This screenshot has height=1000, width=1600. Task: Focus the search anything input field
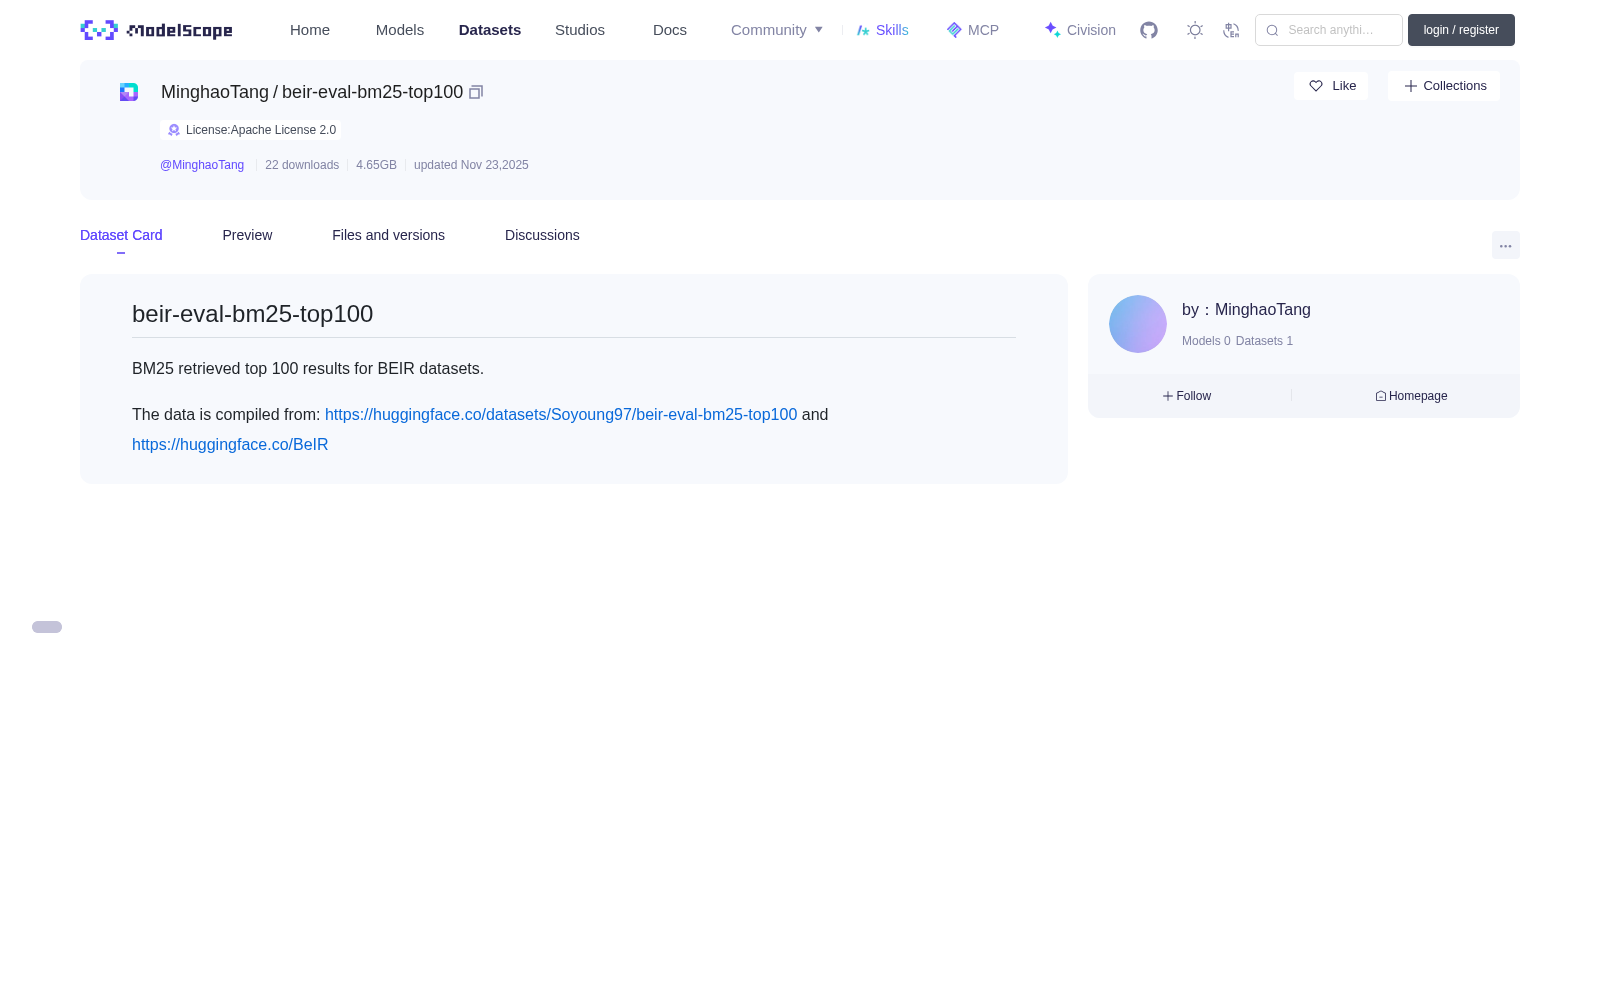tap(1329, 30)
